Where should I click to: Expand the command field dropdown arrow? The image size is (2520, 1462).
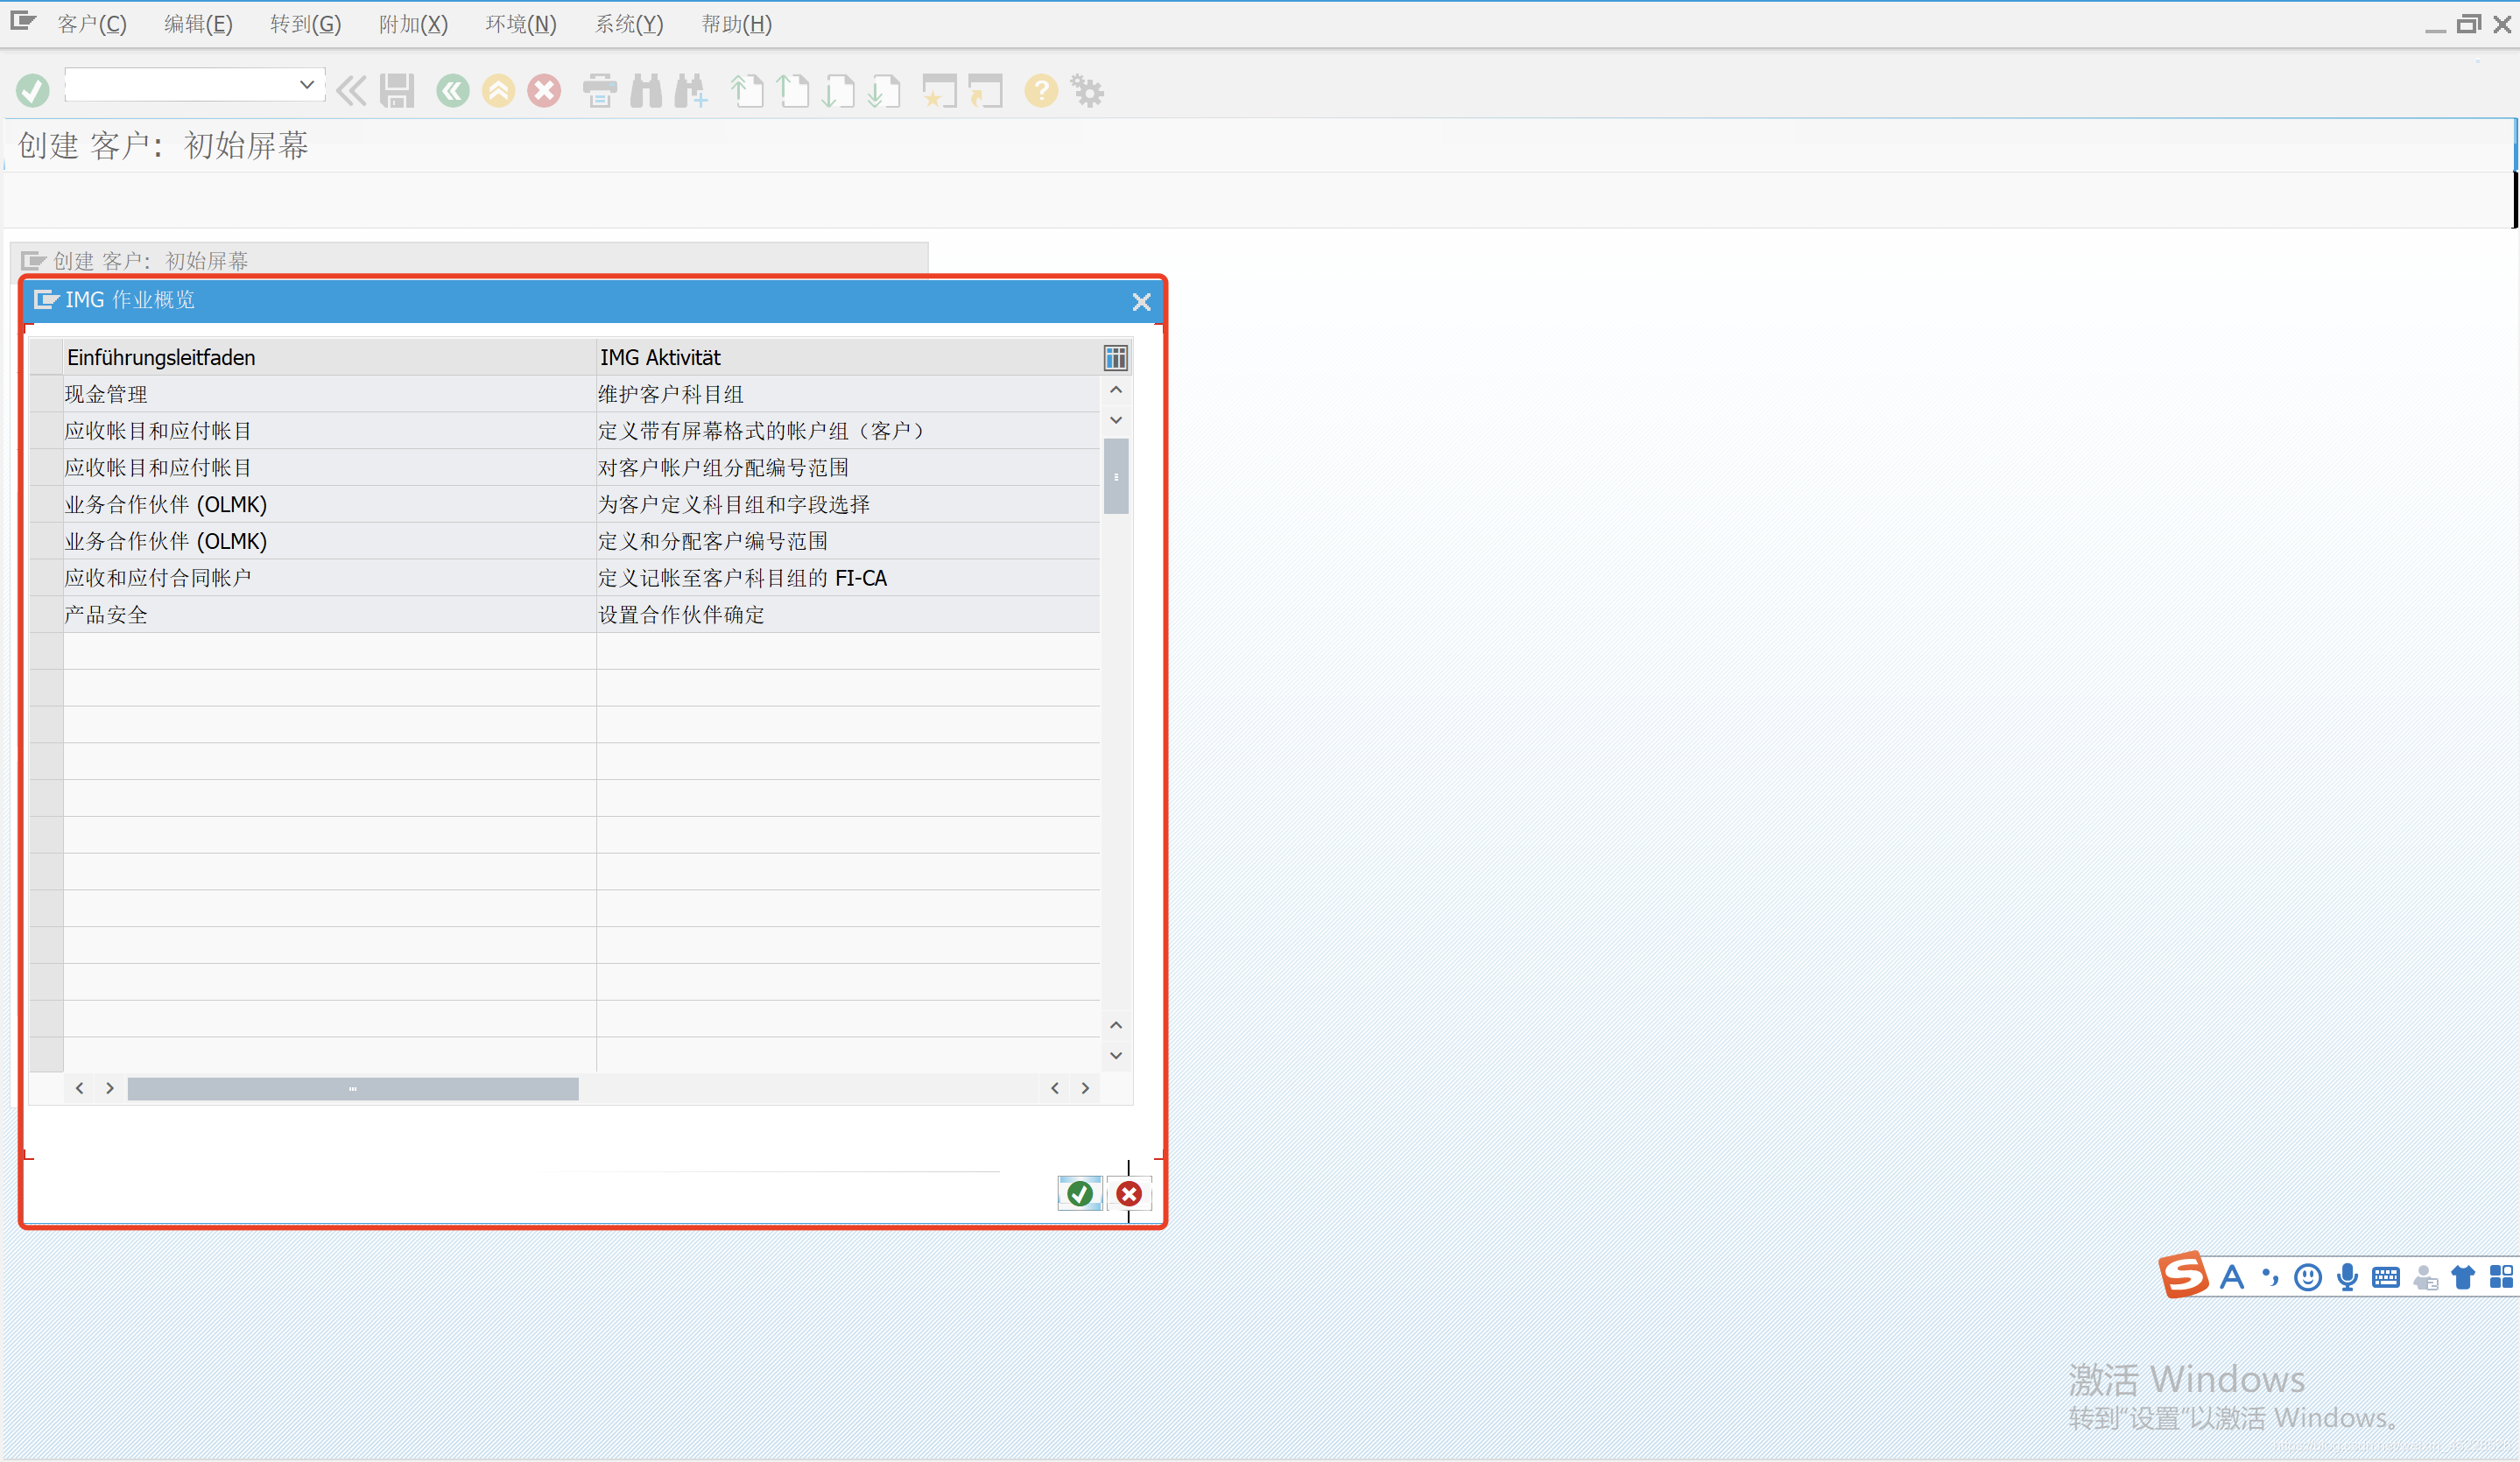[x=307, y=85]
